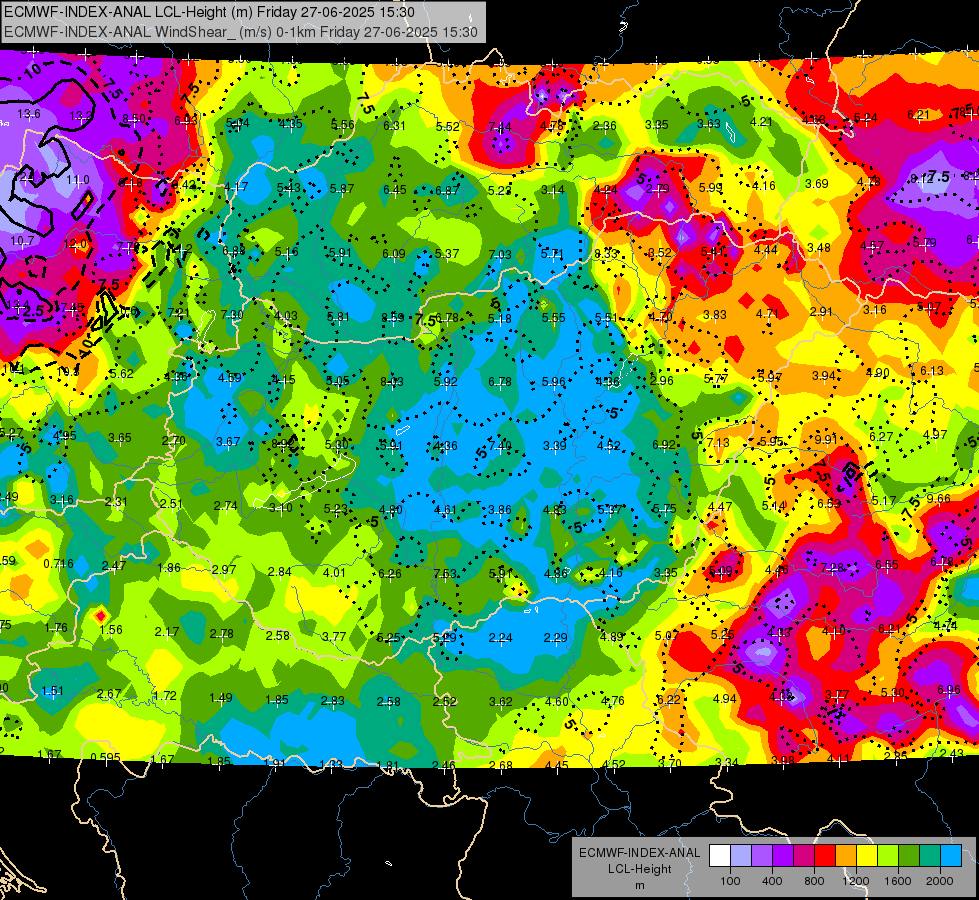
Task: Click the wind shear value 8.03
Action: [392, 382]
